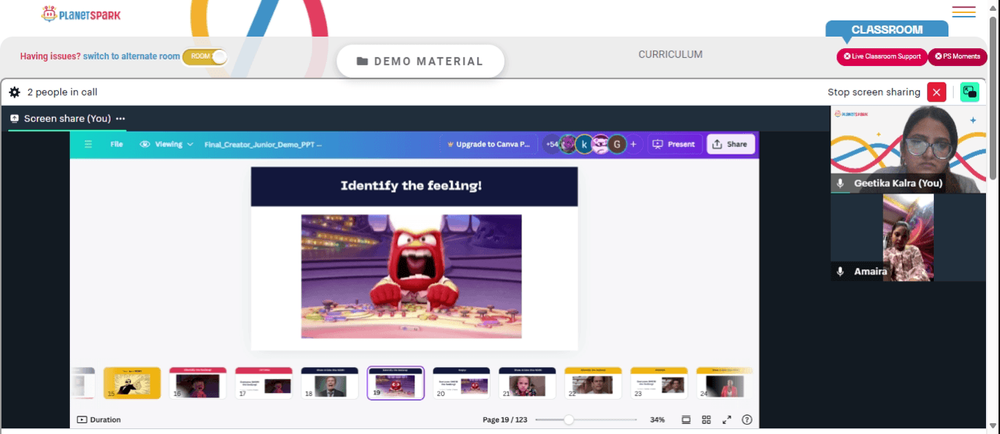Click the 'switch to alternate room' link
Screen dimensions: 1000x434
(131, 56)
